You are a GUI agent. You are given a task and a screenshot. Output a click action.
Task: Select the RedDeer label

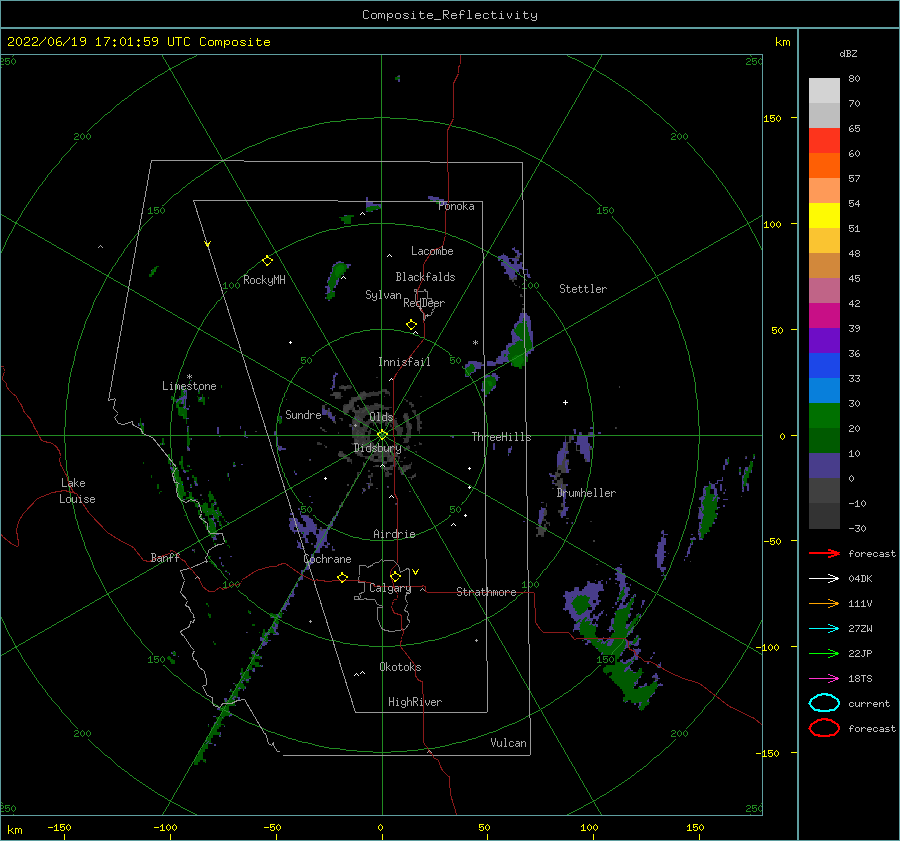click(x=424, y=303)
